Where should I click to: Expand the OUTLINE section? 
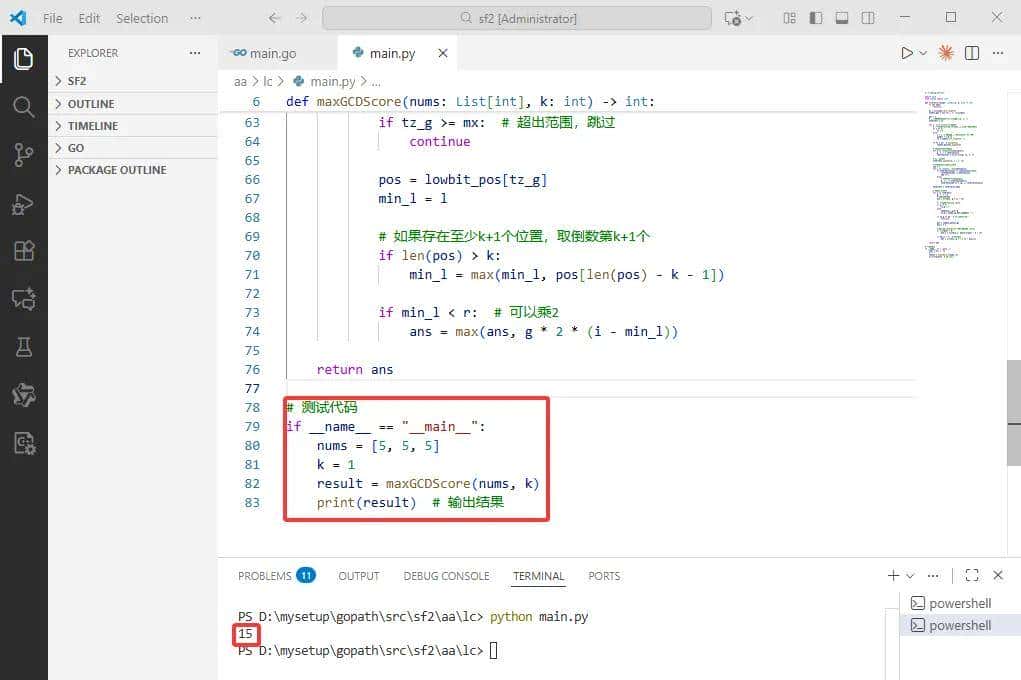coord(90,103)
